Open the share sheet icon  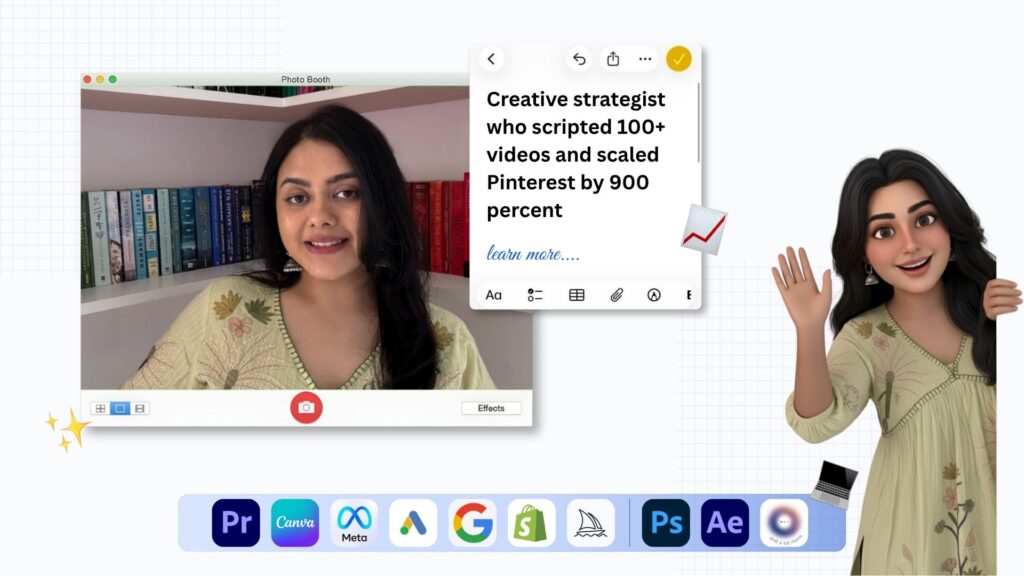coord(613,59)
